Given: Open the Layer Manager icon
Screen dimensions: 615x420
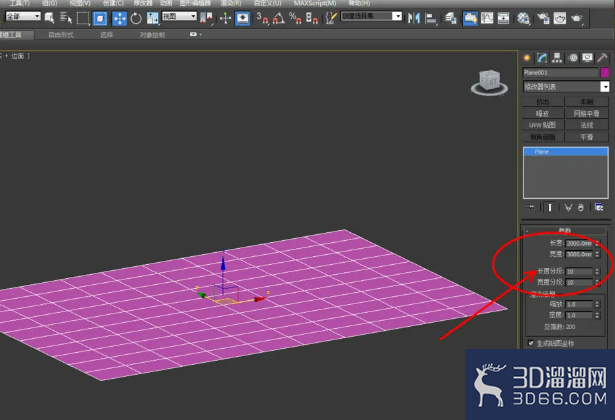Looking at the screenshot, I should pos(451,18).
